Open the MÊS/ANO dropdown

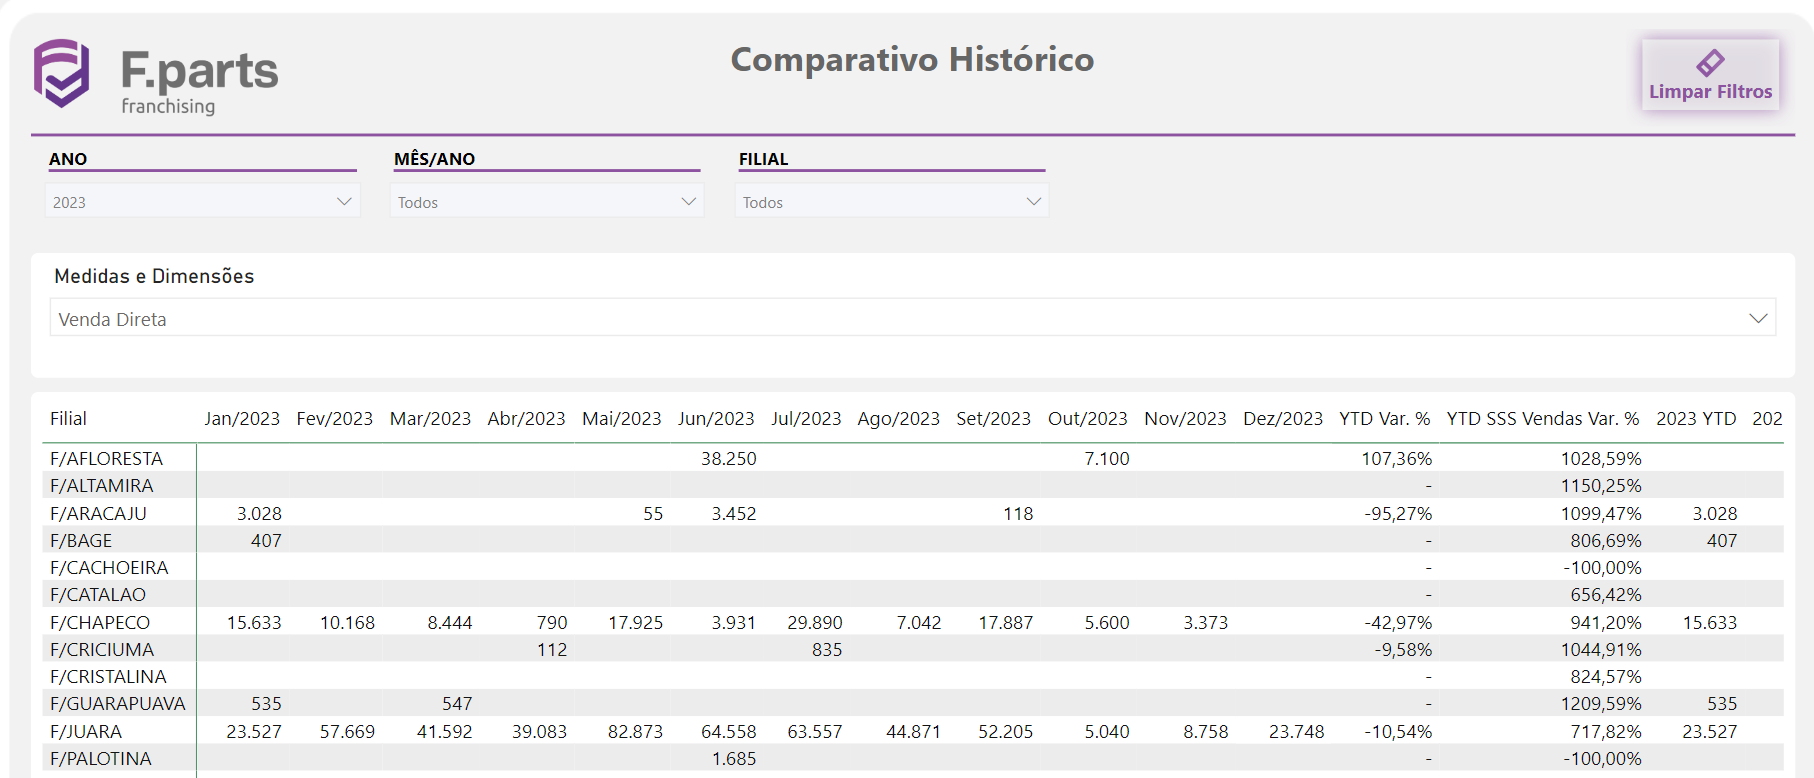pyautogui.click(x=547, y=201)
